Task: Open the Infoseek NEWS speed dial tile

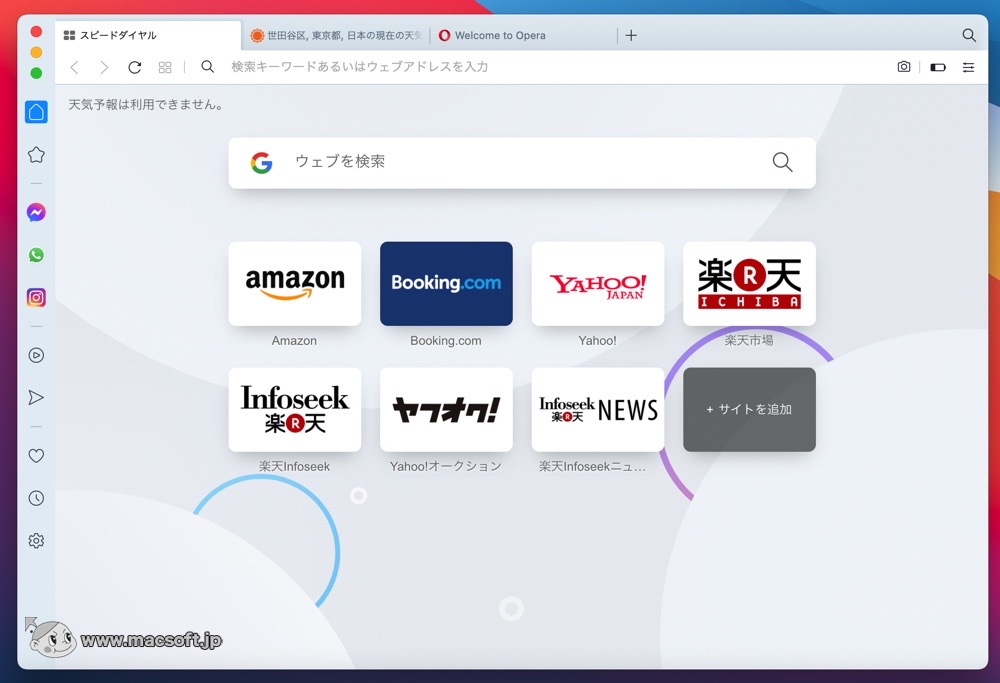Action: (x=598, y=409)
